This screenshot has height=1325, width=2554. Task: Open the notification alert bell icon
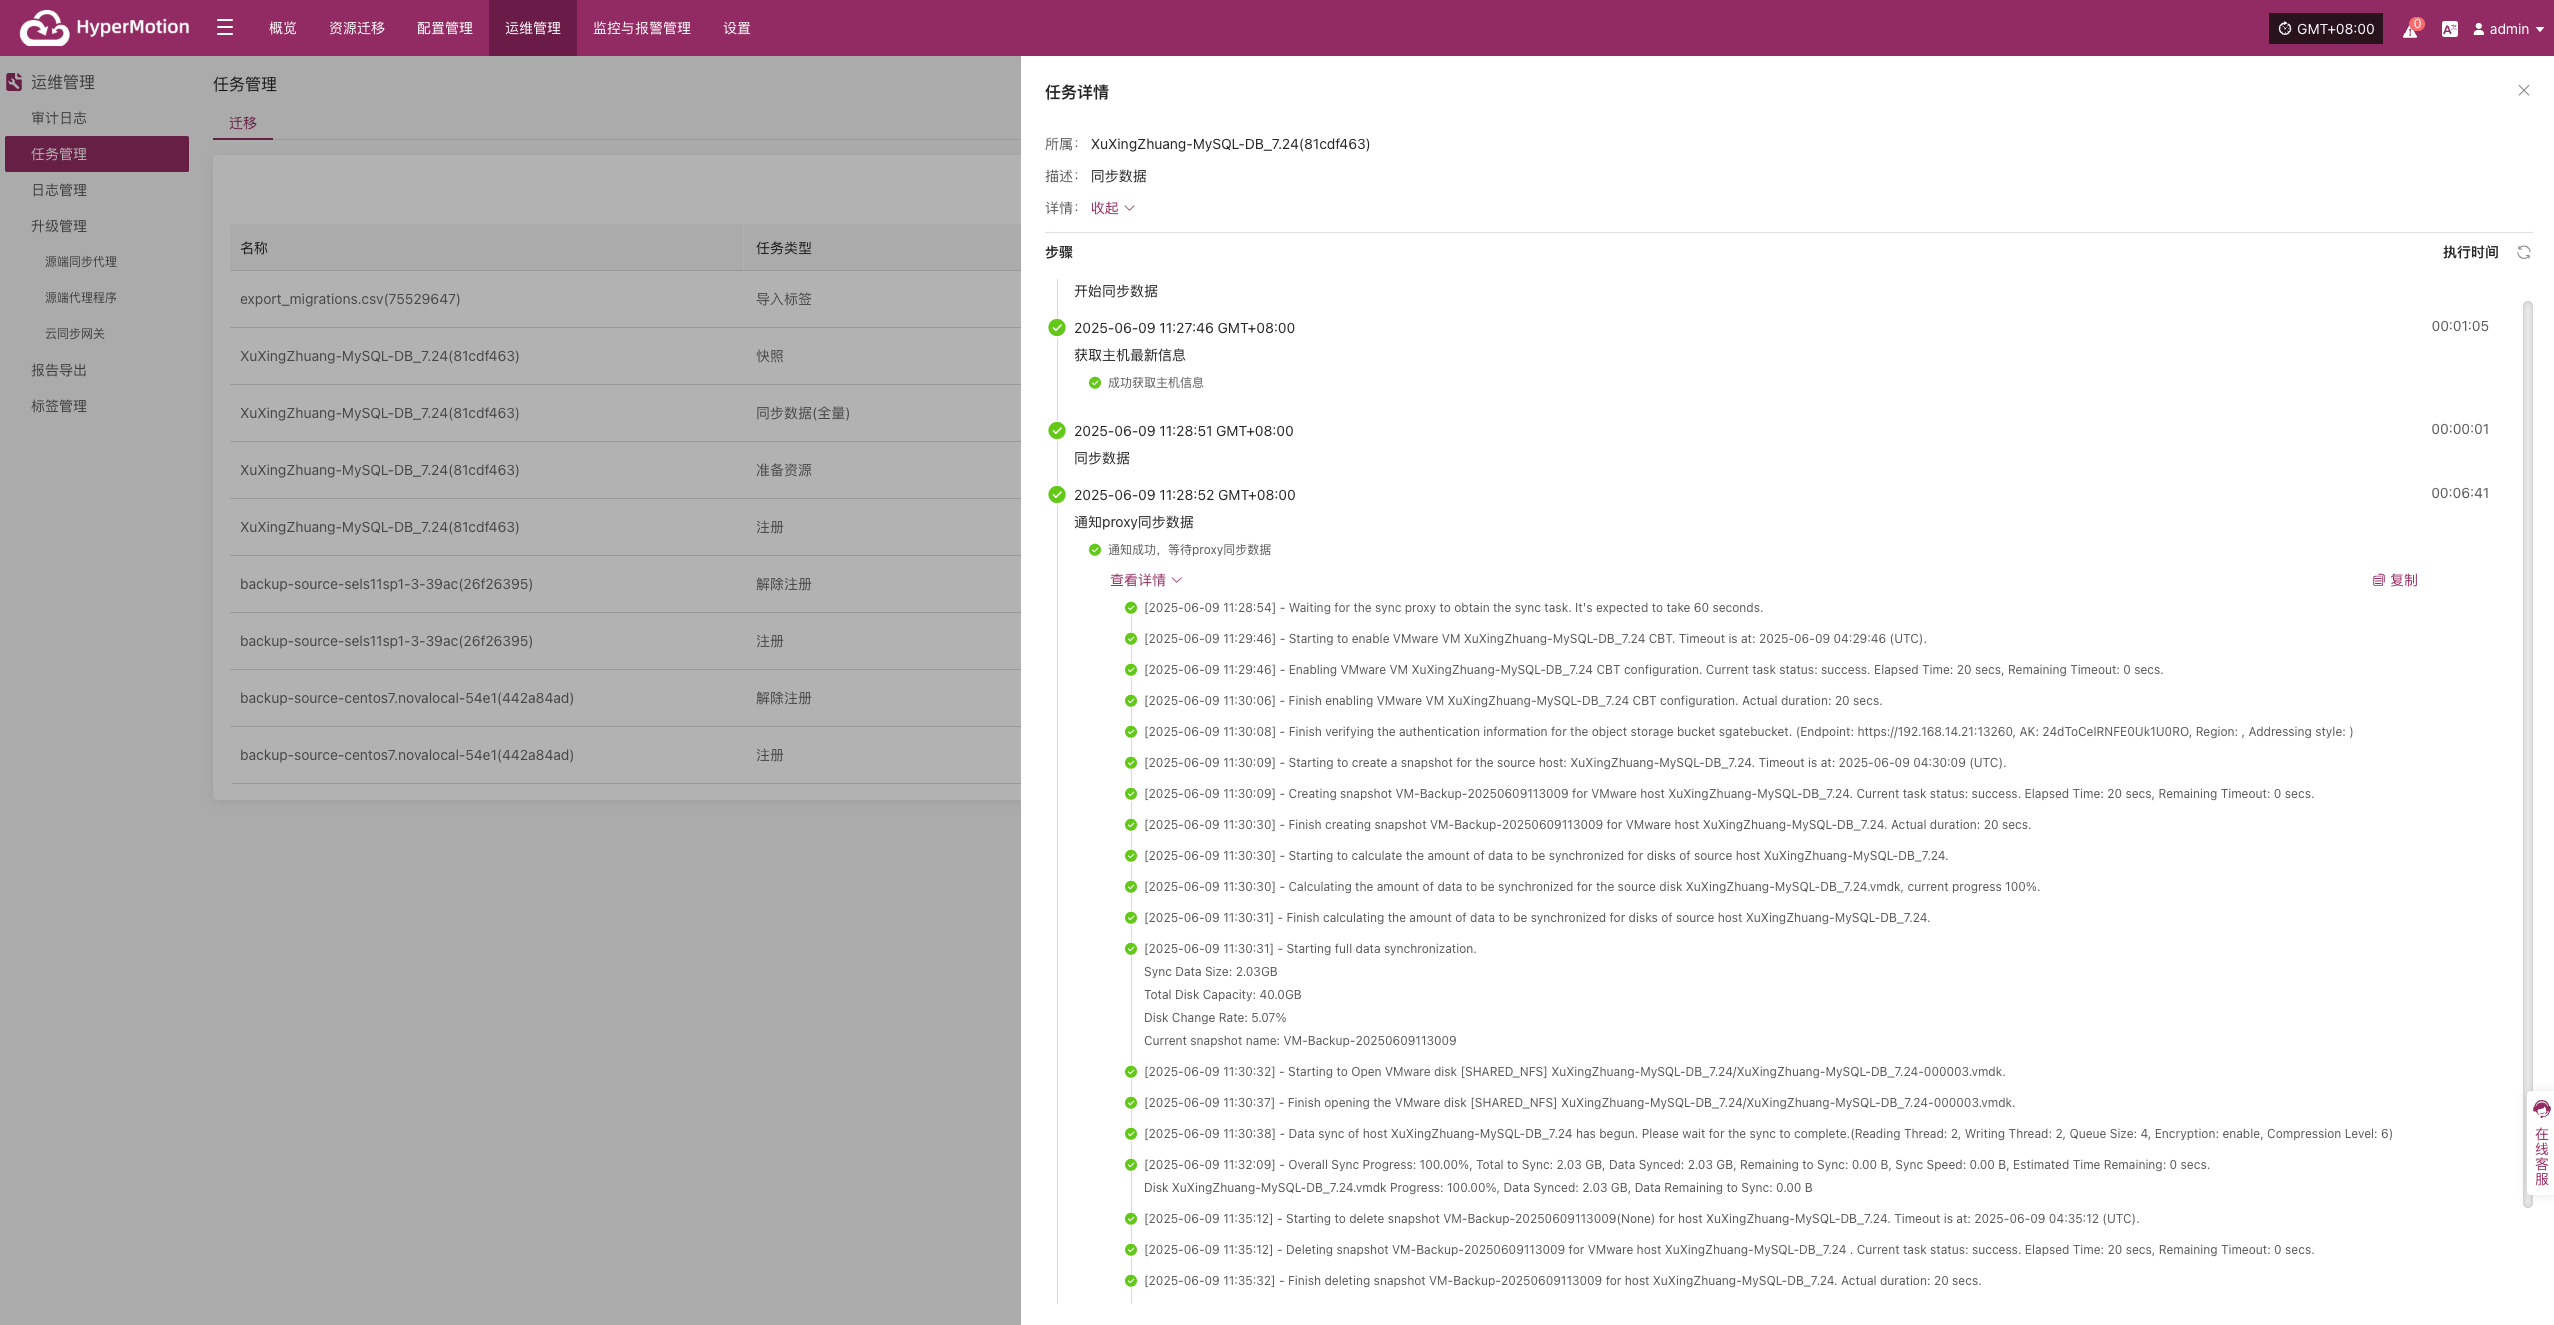(2410, 30)
